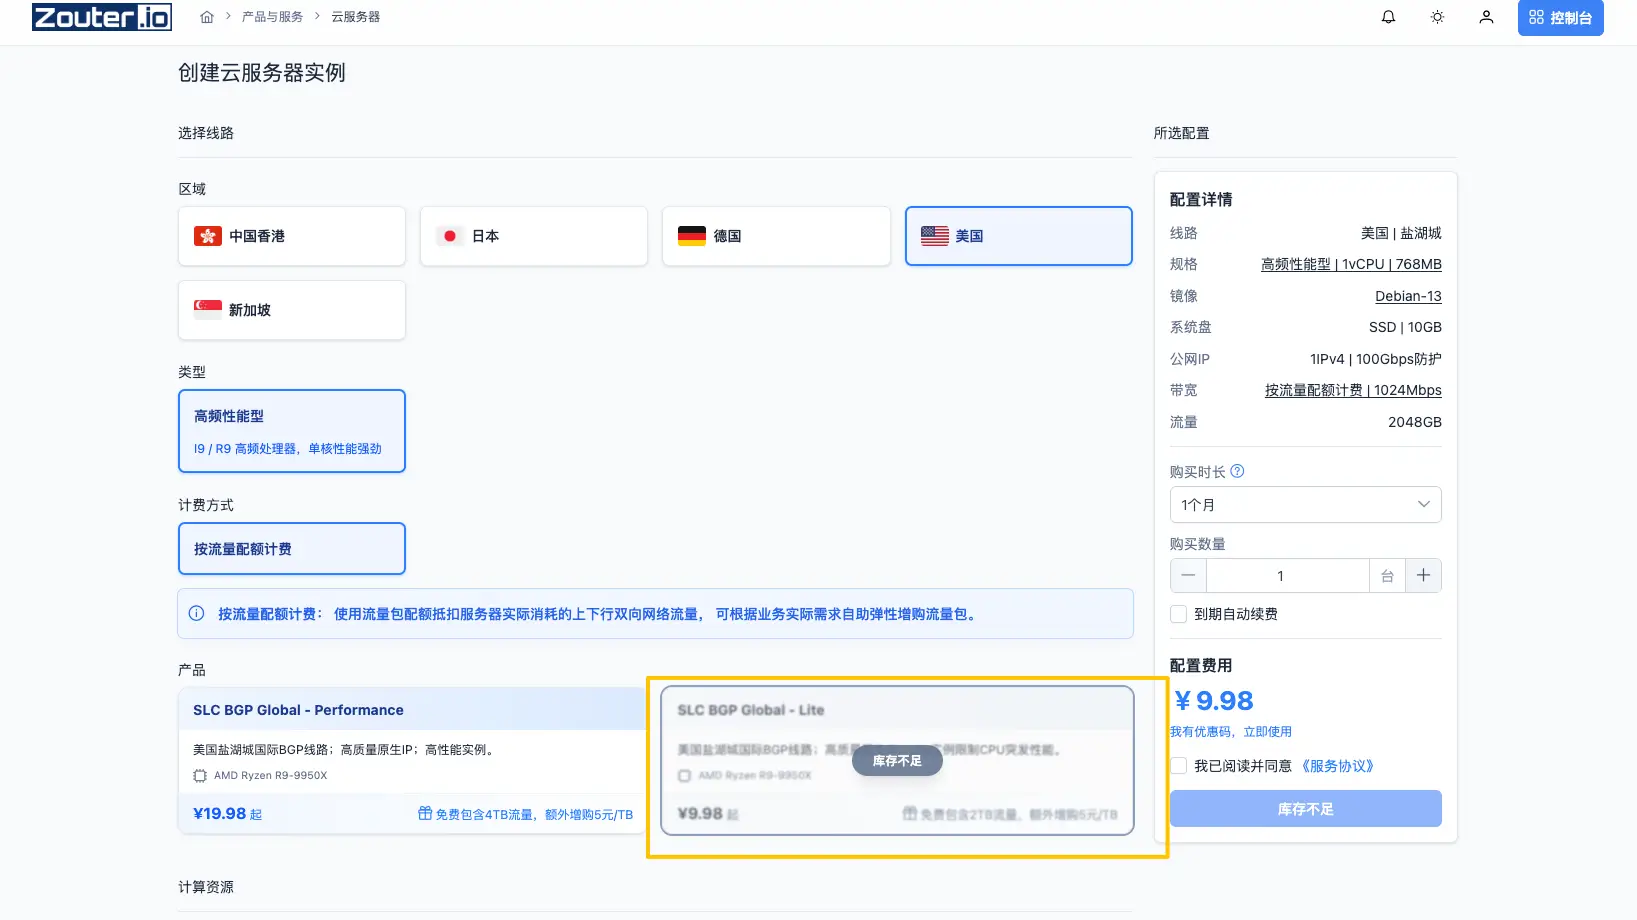Click the Zouter.io logo
The height and width of the screenshot is (920, 1637).
pos(102,17)
